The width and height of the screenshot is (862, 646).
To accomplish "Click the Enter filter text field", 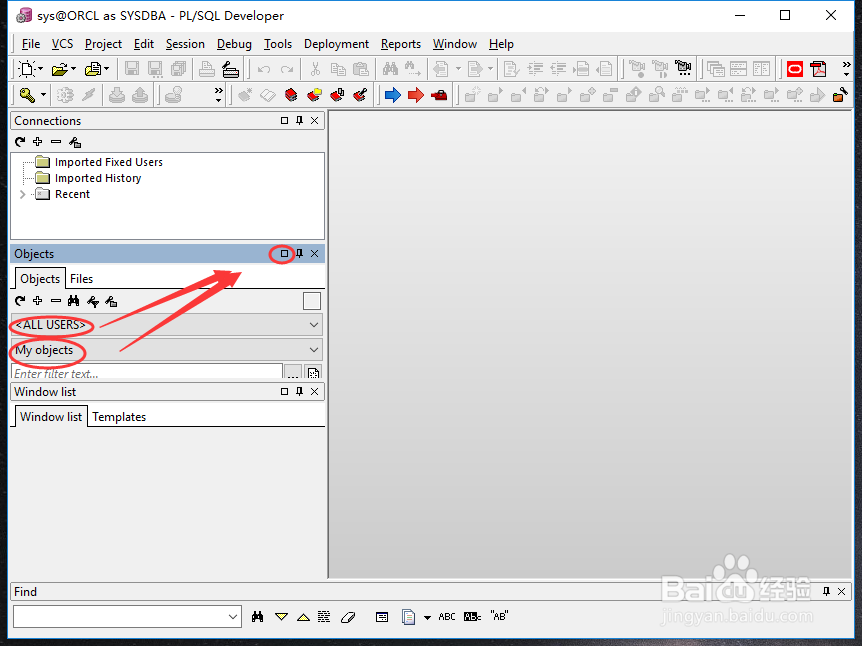I will 147,372.
